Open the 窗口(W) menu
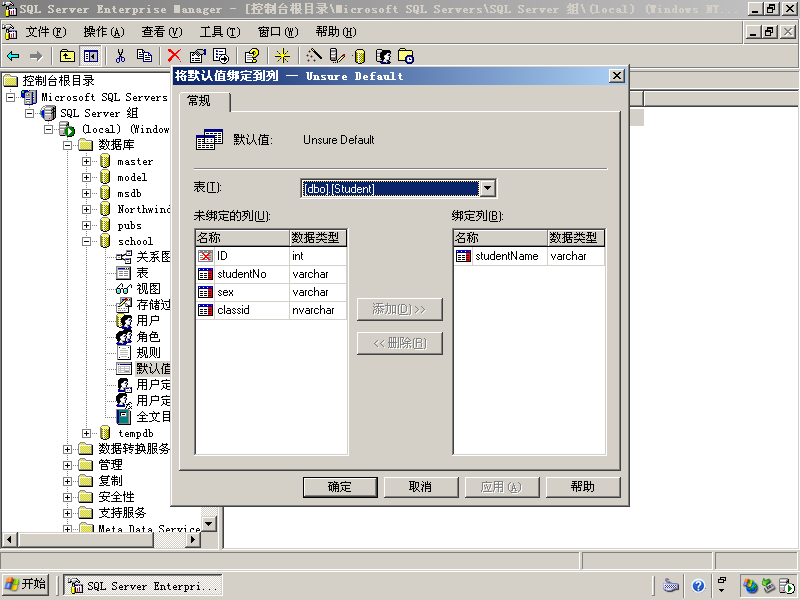 (x=278, y=32)
